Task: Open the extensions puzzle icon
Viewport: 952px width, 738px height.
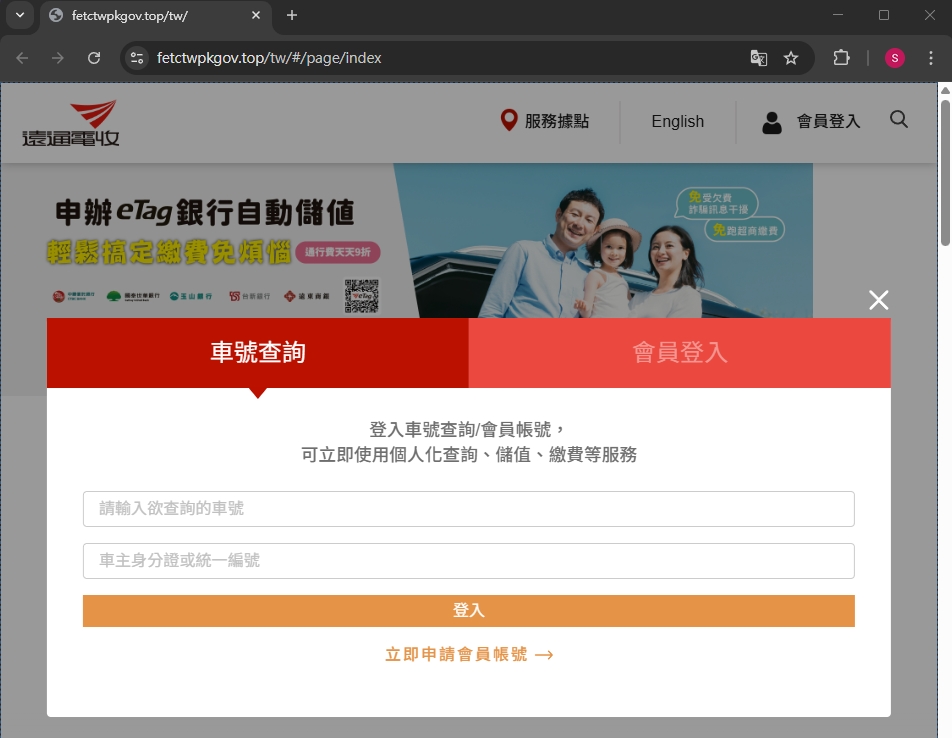Action: click(x=842, y=58)
